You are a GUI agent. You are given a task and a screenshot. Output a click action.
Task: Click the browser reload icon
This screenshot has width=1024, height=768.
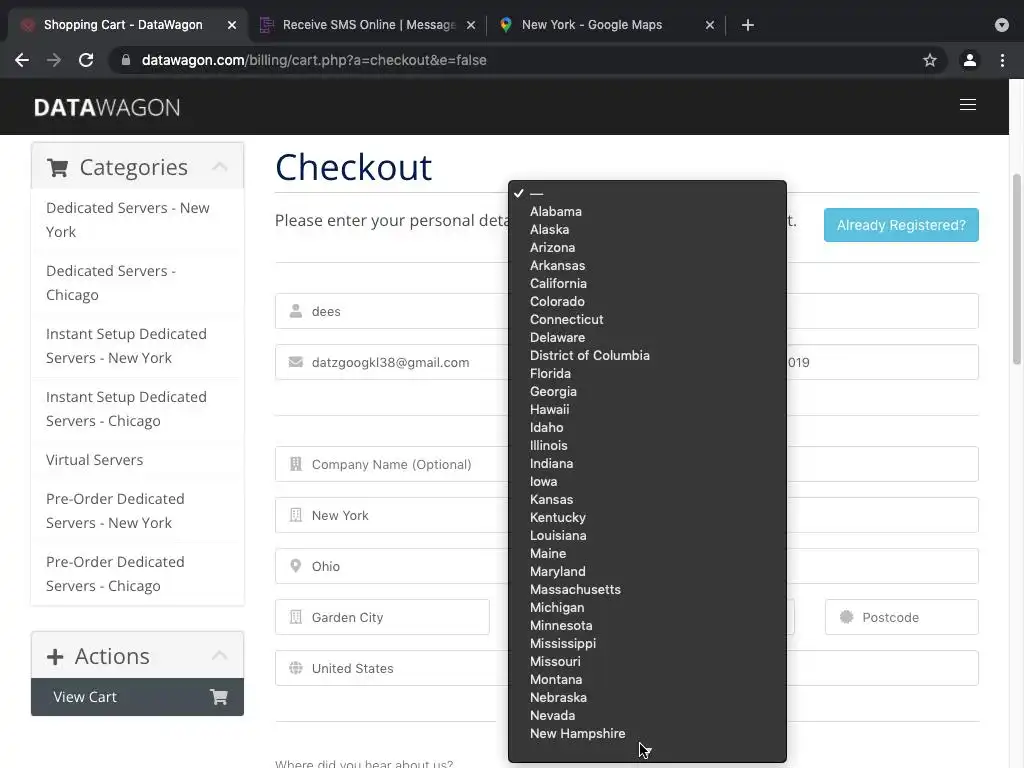coord(86,60)
